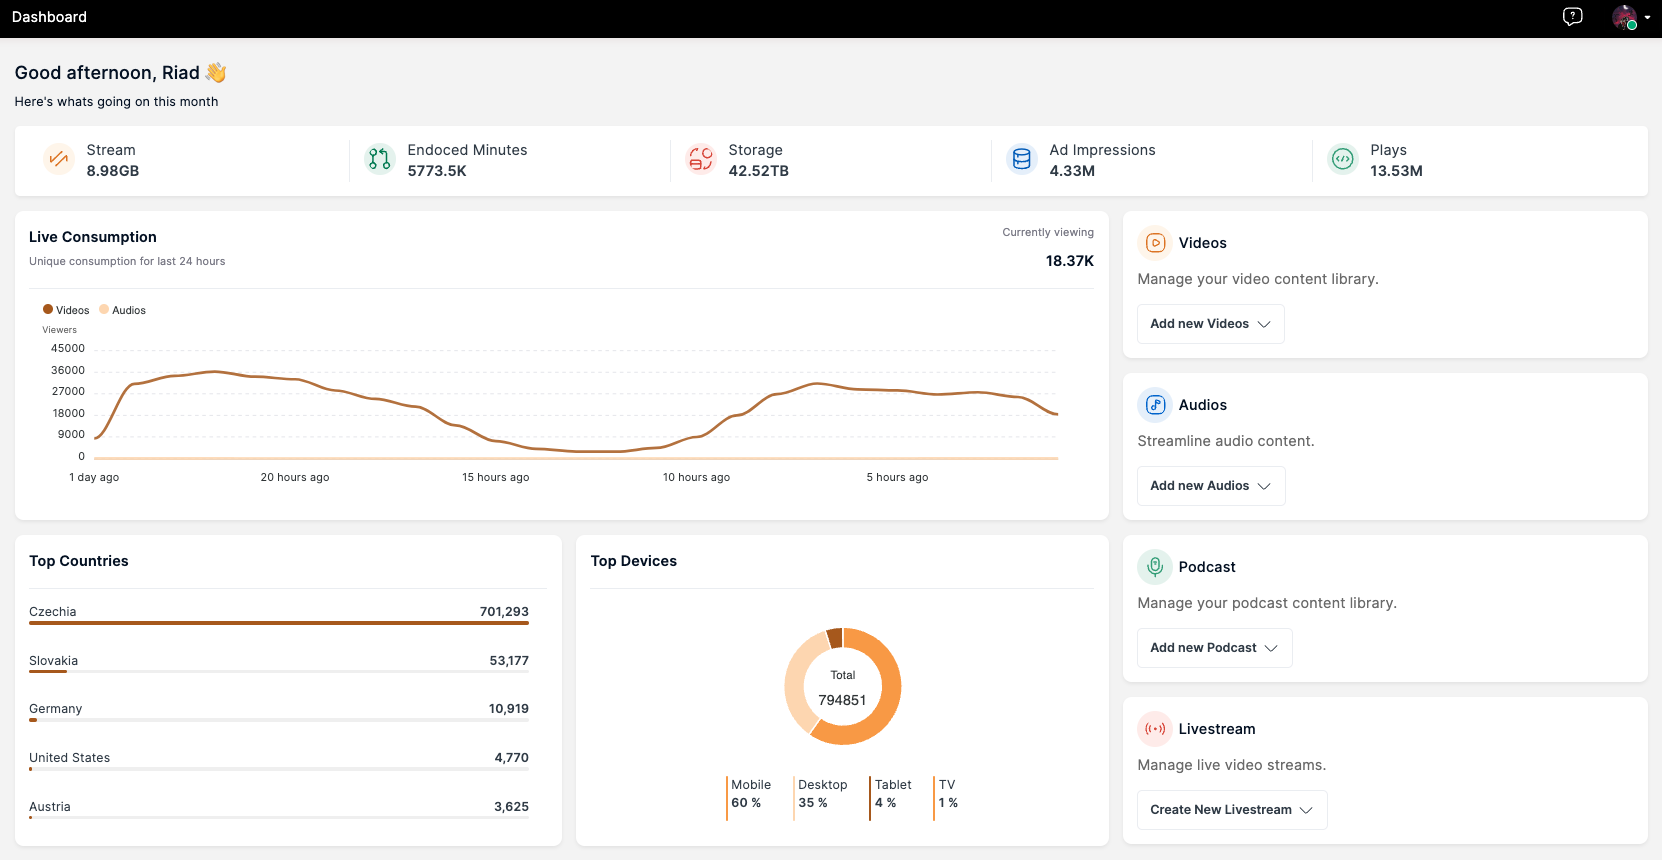1662x860 pixels.
Task: Click the 45000 viewers axis label
Action: 68,349
